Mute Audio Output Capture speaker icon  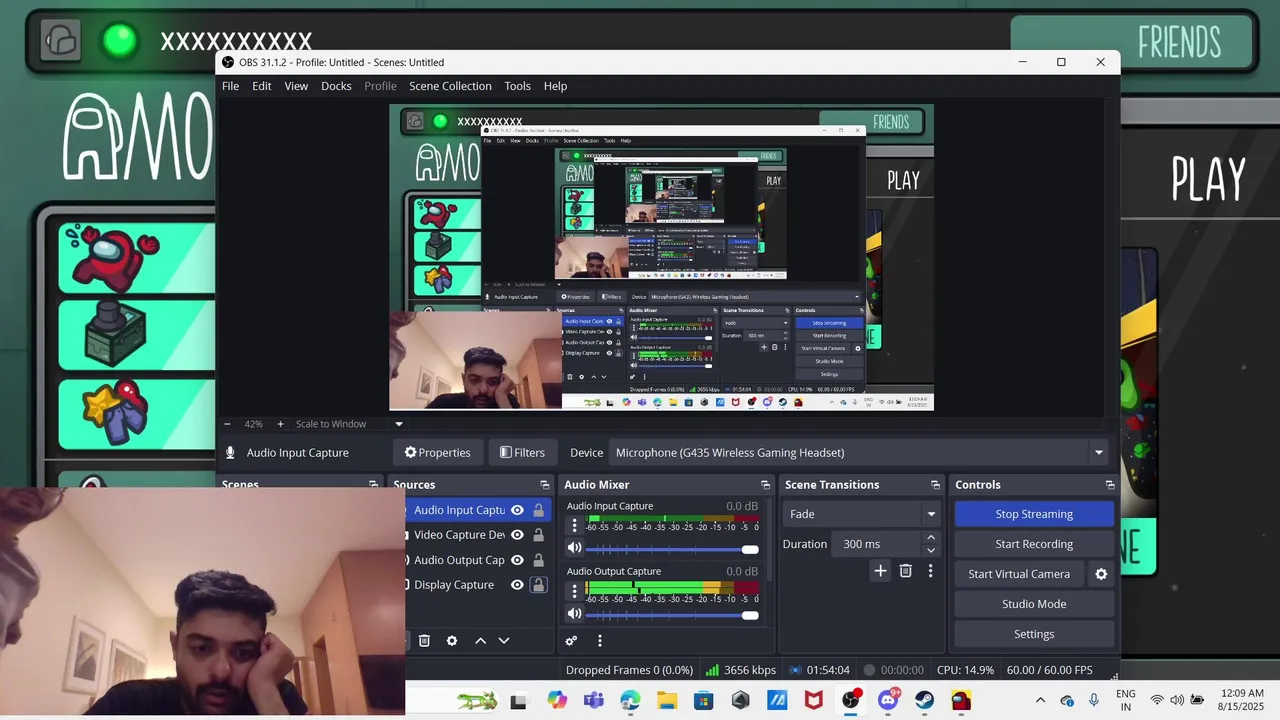[x=574, y=613]
